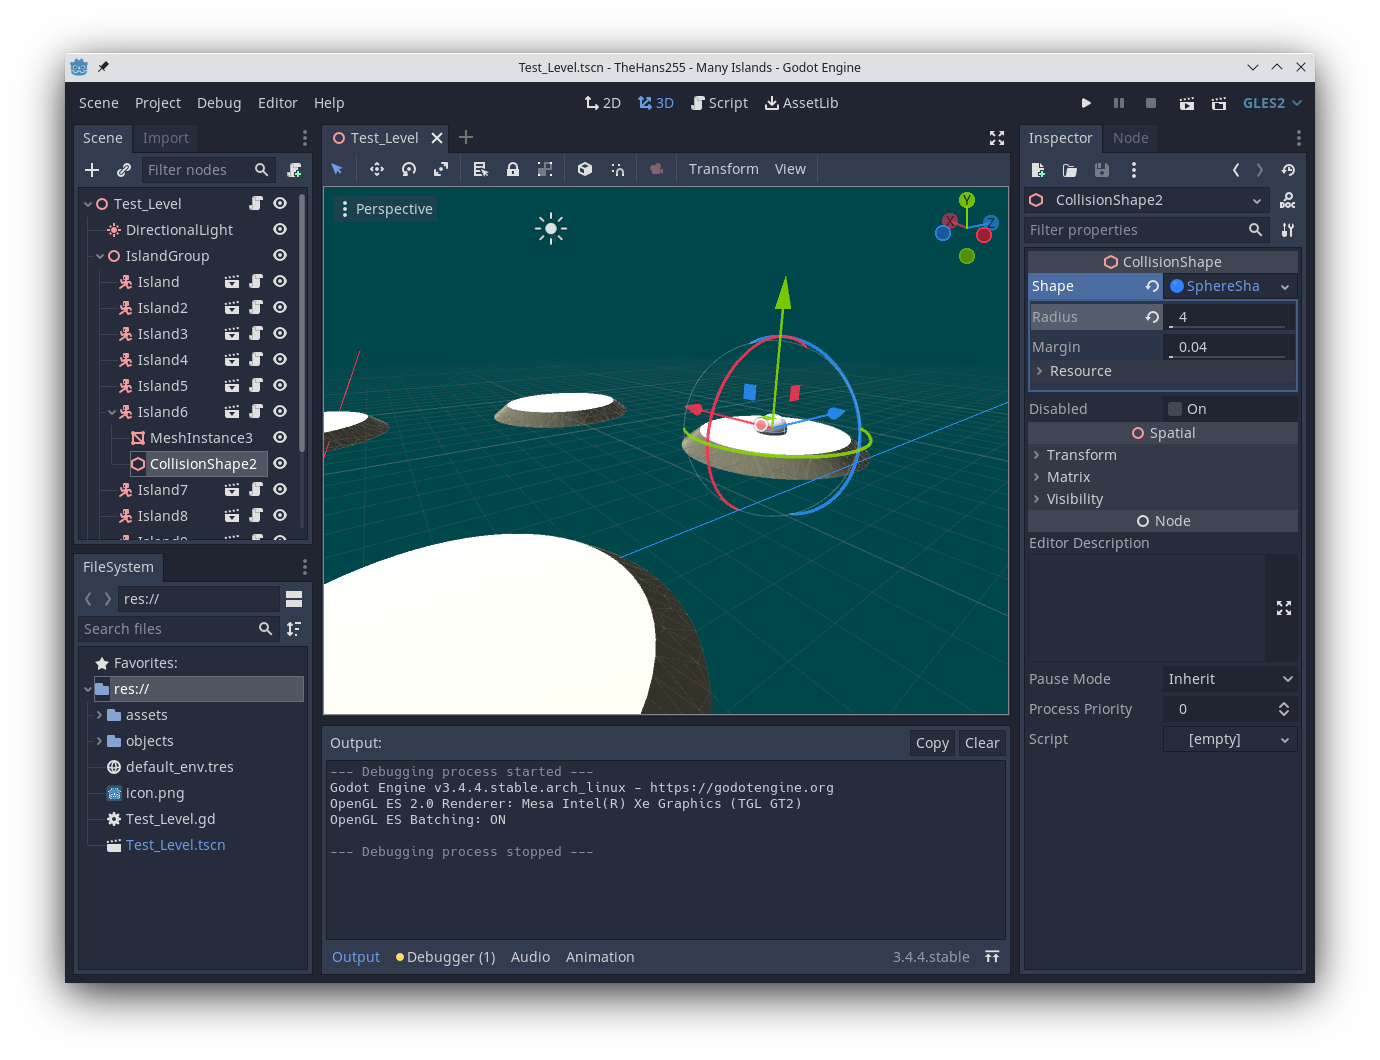Click the Search files input field
This screenshot has height=1060, width=1380.
point(178,629)
